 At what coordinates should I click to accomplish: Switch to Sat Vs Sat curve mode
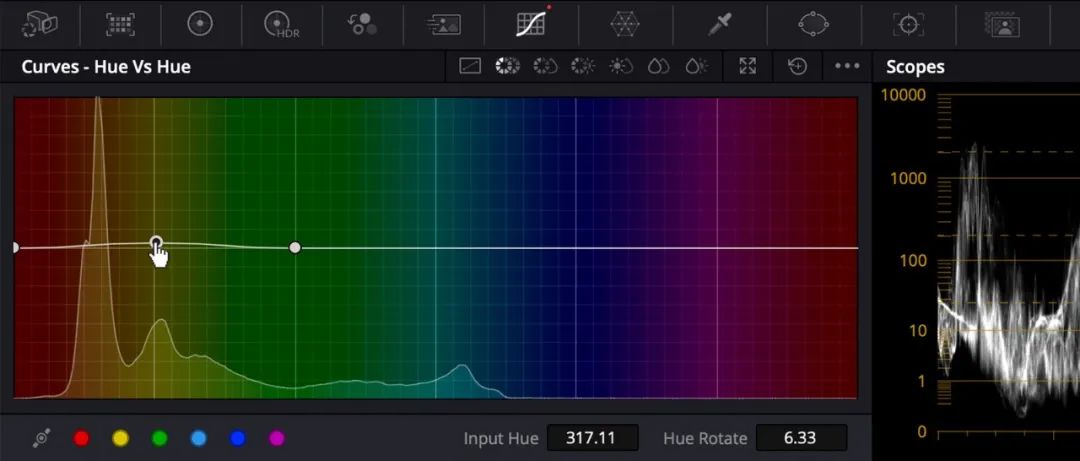coord(658,66)
